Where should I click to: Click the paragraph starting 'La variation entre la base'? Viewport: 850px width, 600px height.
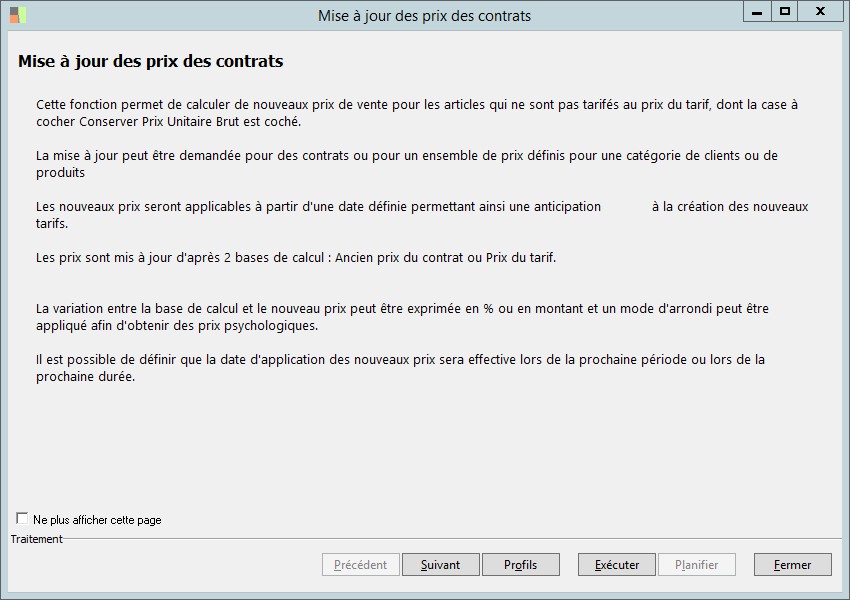click(402, 317)
